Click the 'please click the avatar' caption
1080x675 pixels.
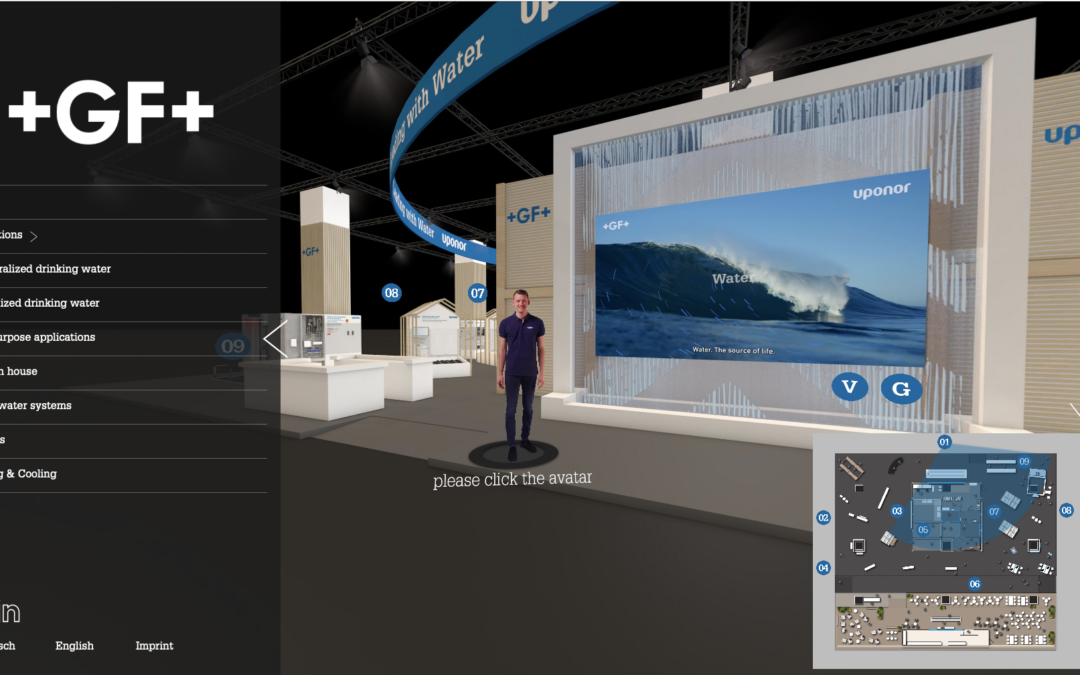point(512,479)
